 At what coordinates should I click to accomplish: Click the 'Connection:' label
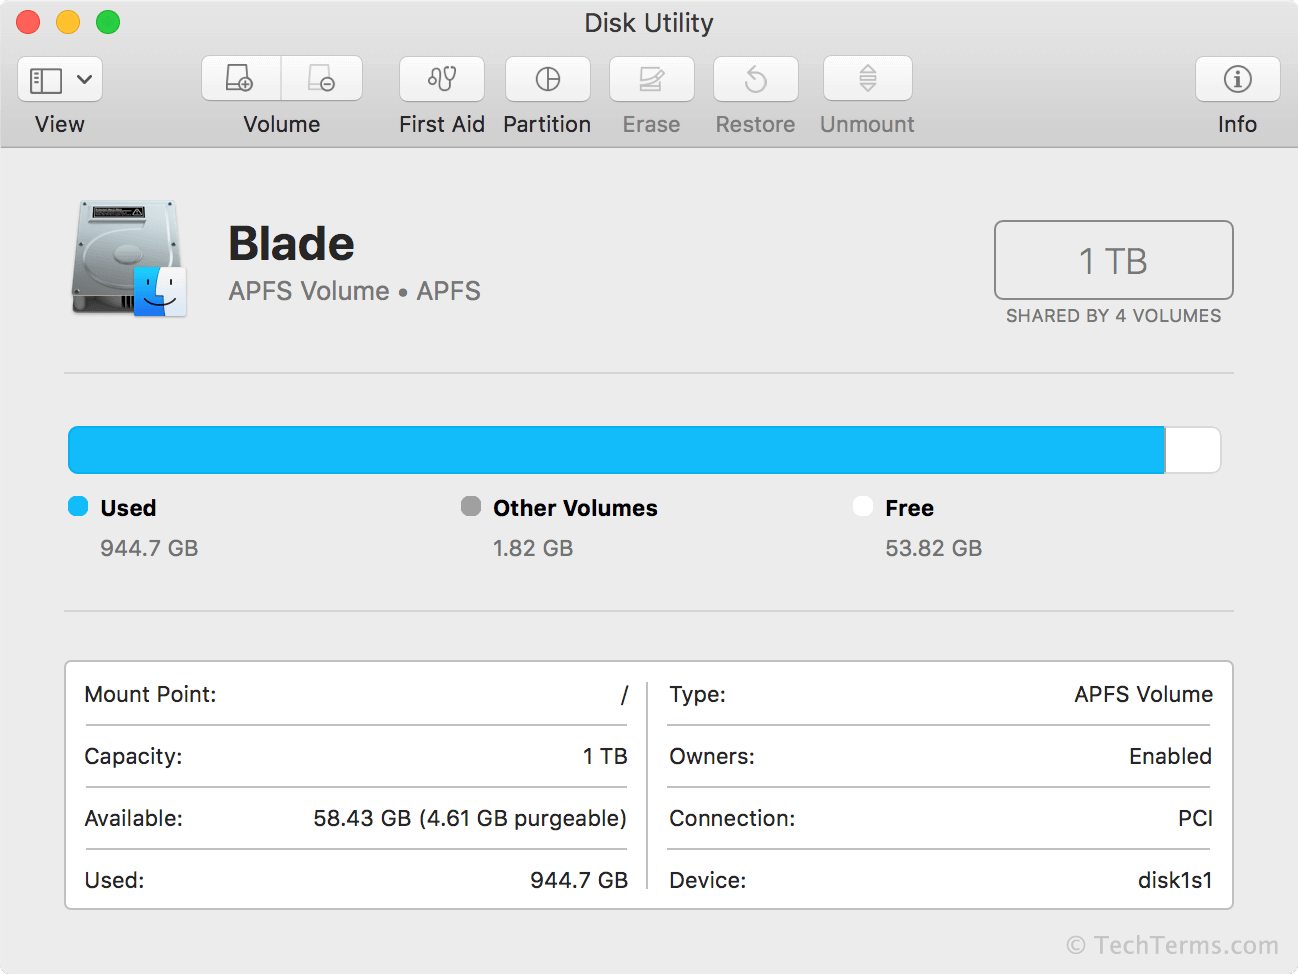pos(732,818)
